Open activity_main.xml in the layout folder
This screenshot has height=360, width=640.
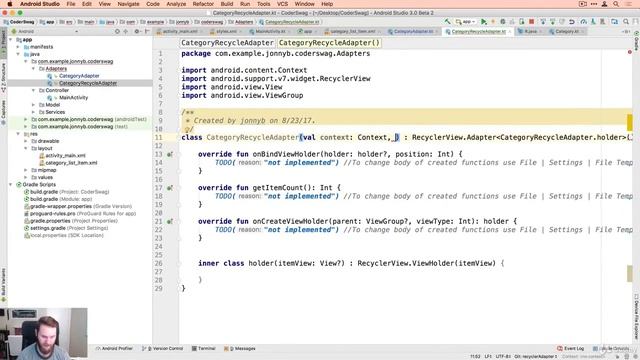click(x=65, y=156)
